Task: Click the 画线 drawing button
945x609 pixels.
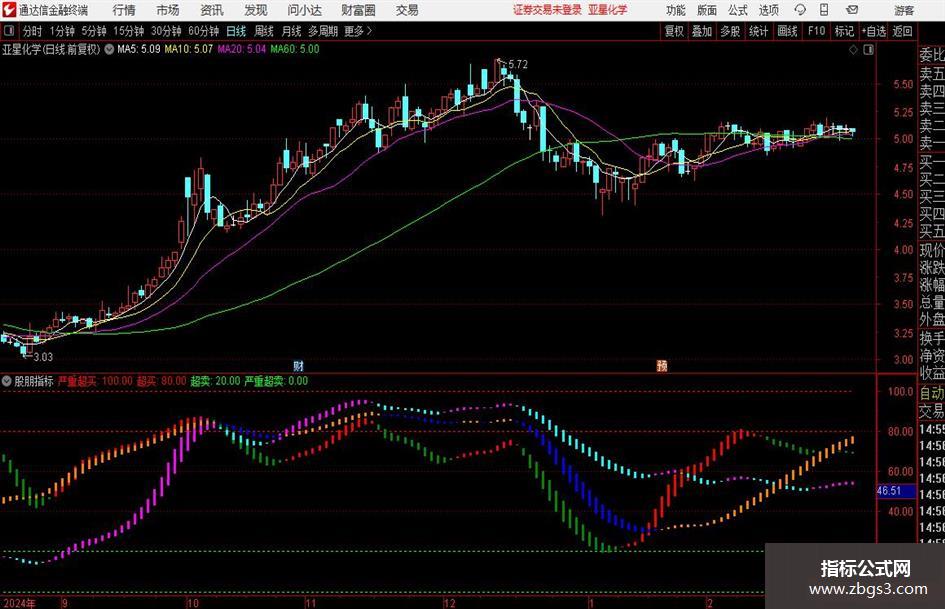Action: [x=787, y=31]
